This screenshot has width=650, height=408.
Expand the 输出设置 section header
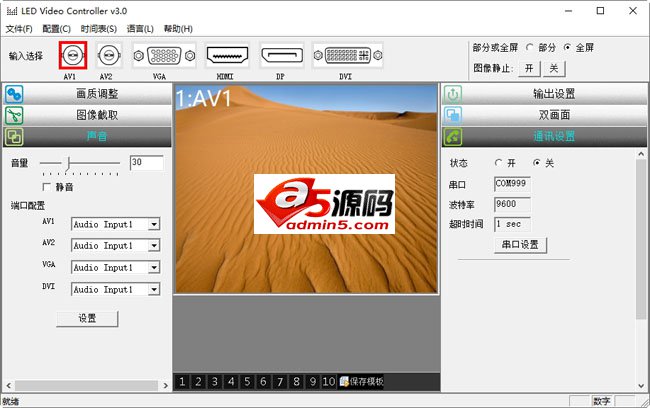pyautogui.click(x=544, y=94)
